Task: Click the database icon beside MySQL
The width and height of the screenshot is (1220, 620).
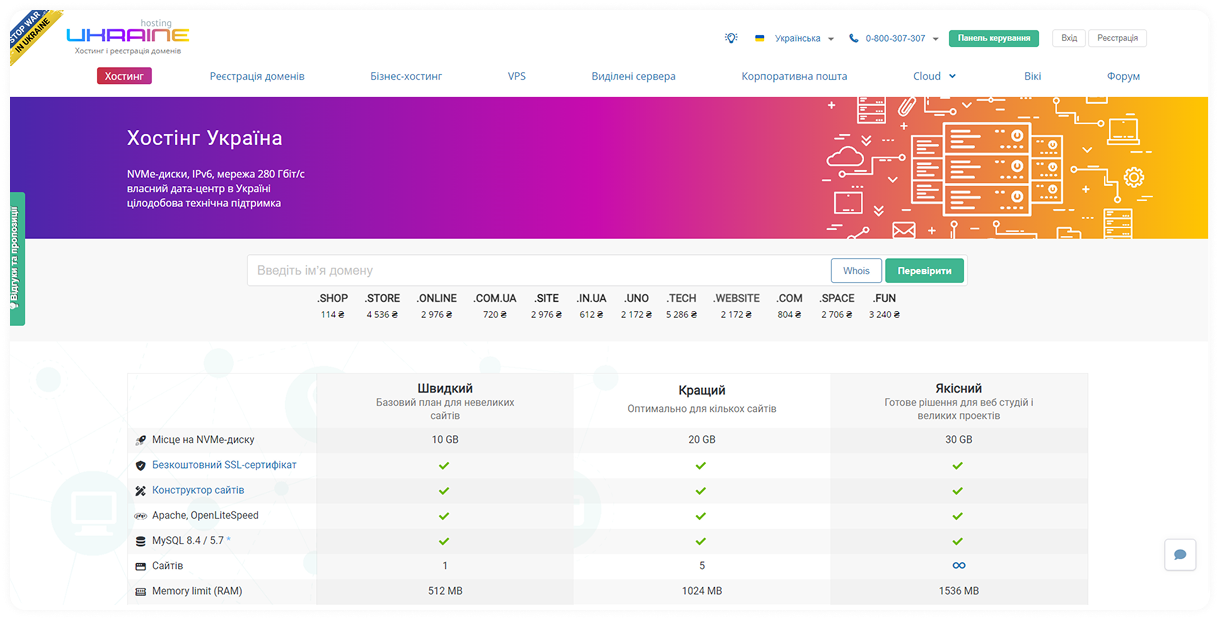Action: [x=141, y=541]
